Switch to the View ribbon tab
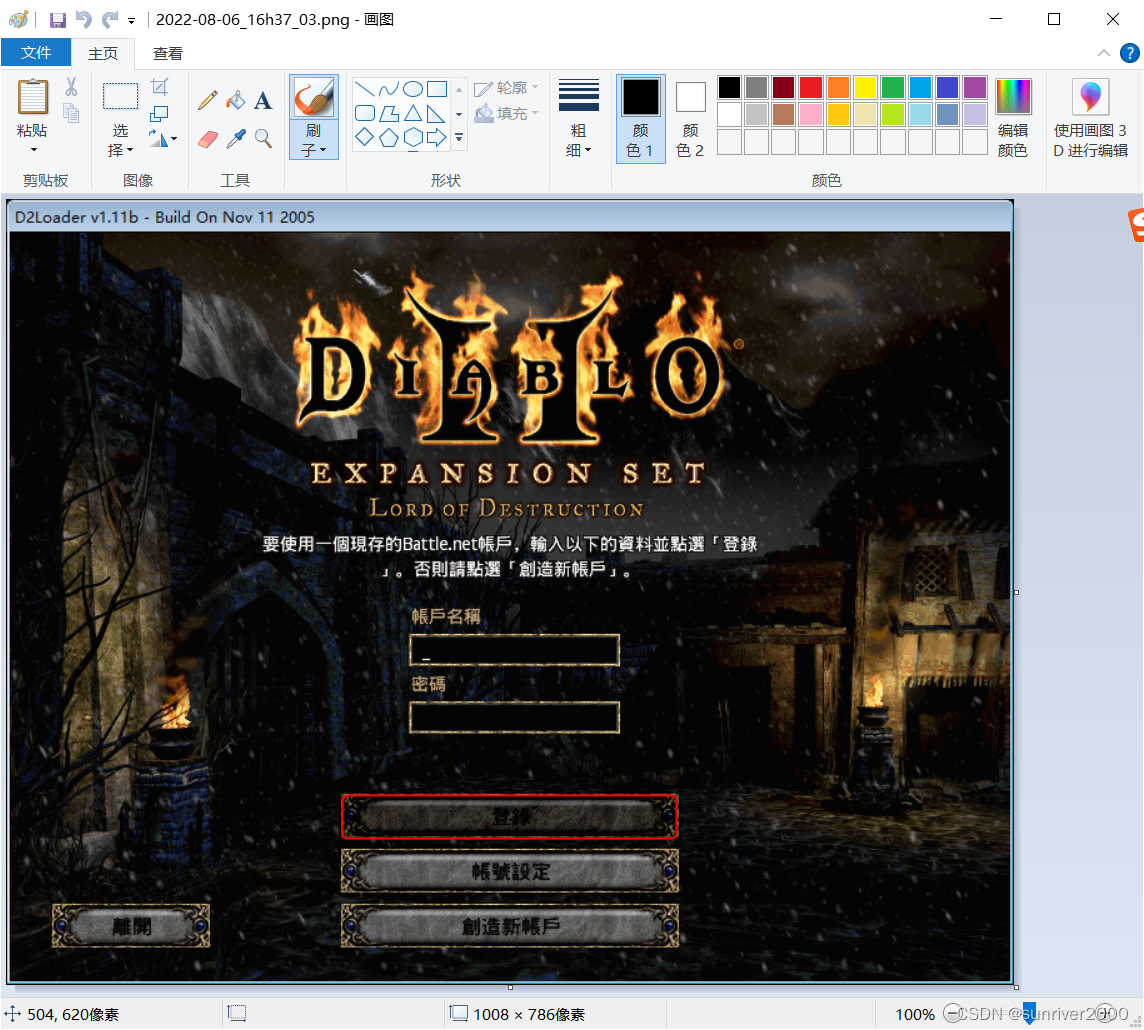Screen dimensions: 1144x1030 point(168,53)
